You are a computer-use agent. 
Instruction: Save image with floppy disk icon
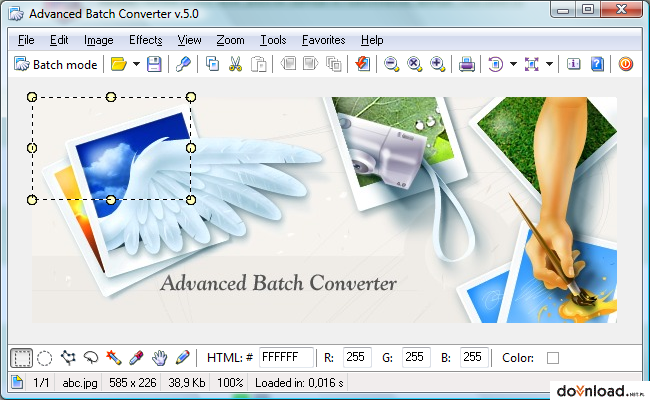tap(154, 64)
